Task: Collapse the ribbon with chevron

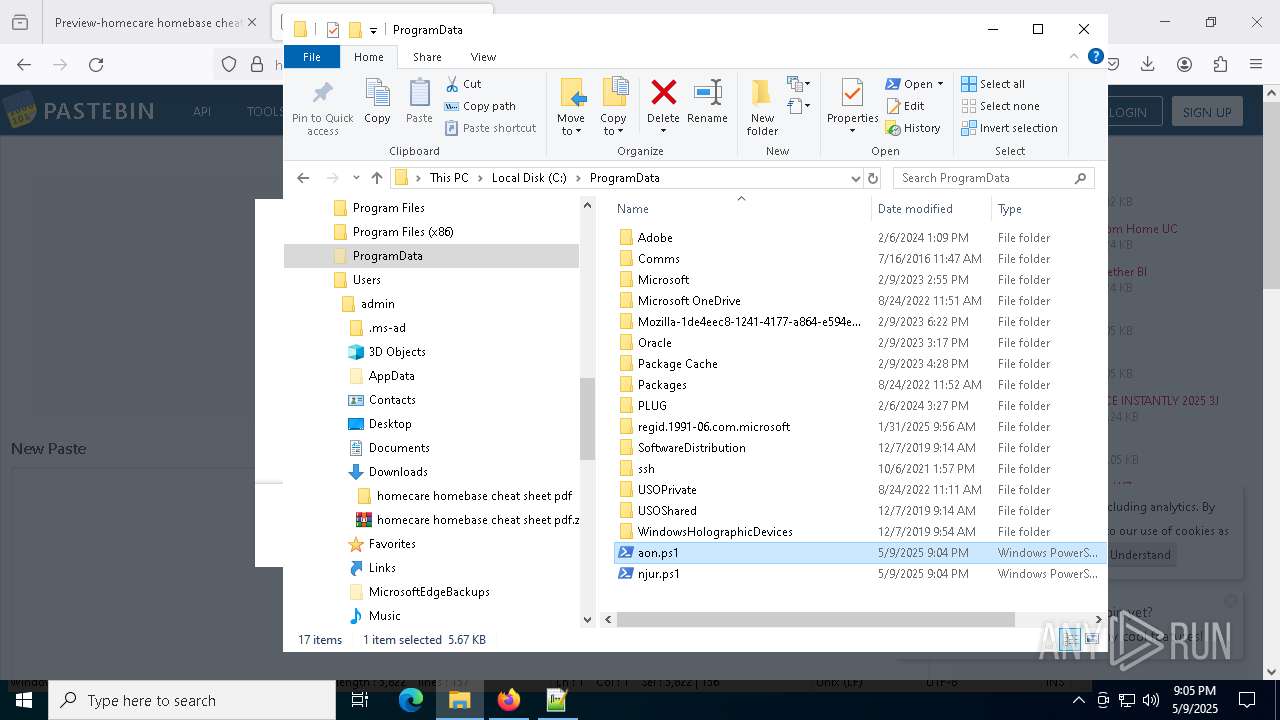Action: [x=1075, y=57]
